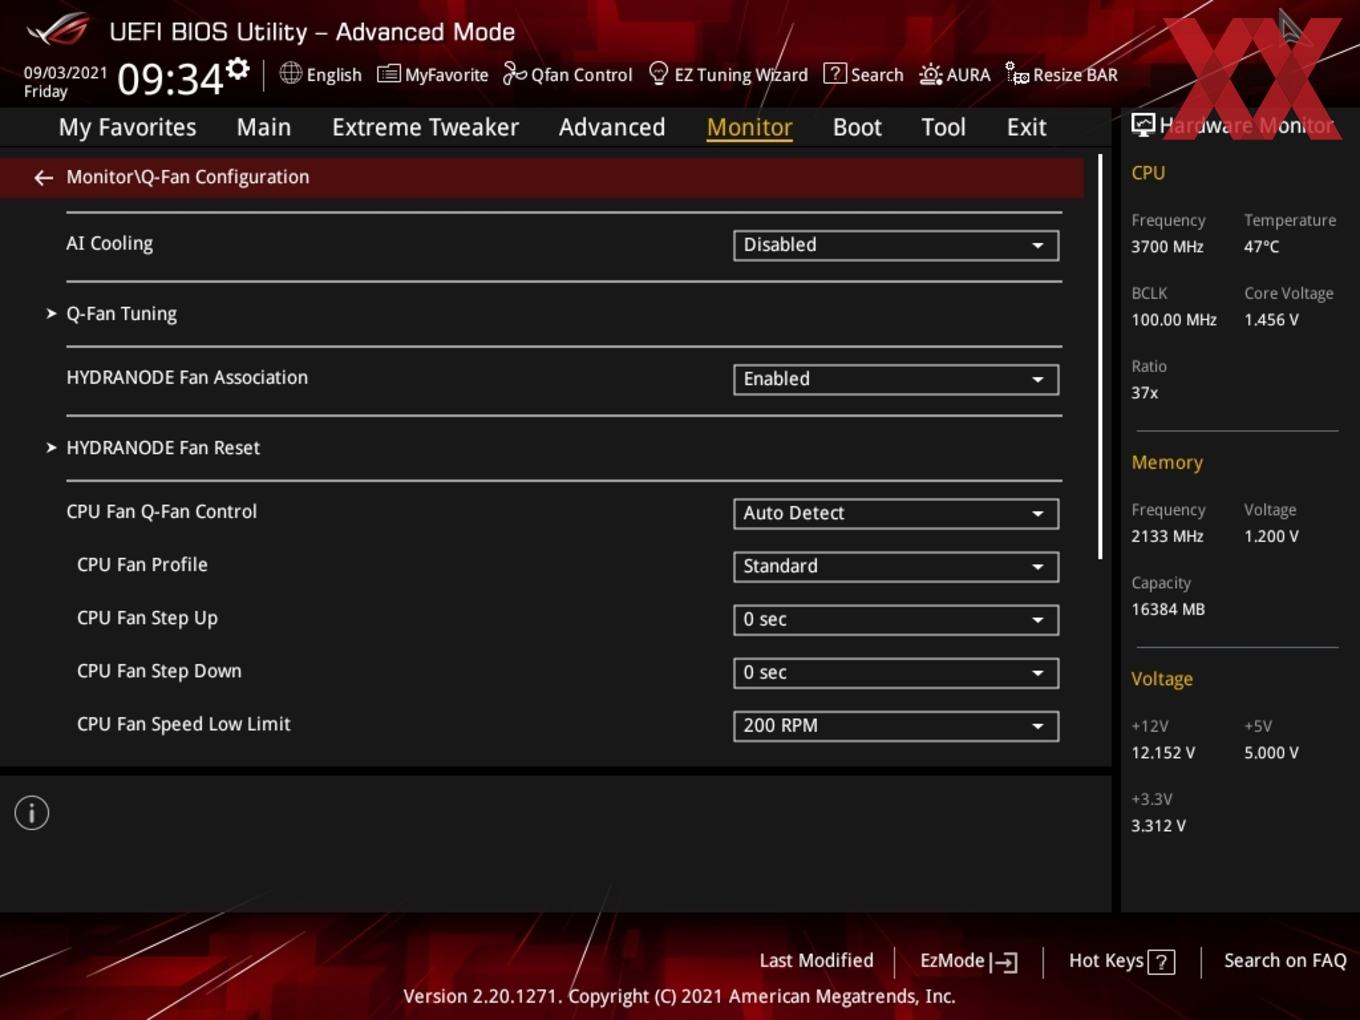Open the English language selector
Viewport: 1360px width, 1020px height.
click(x=320, y=75)
